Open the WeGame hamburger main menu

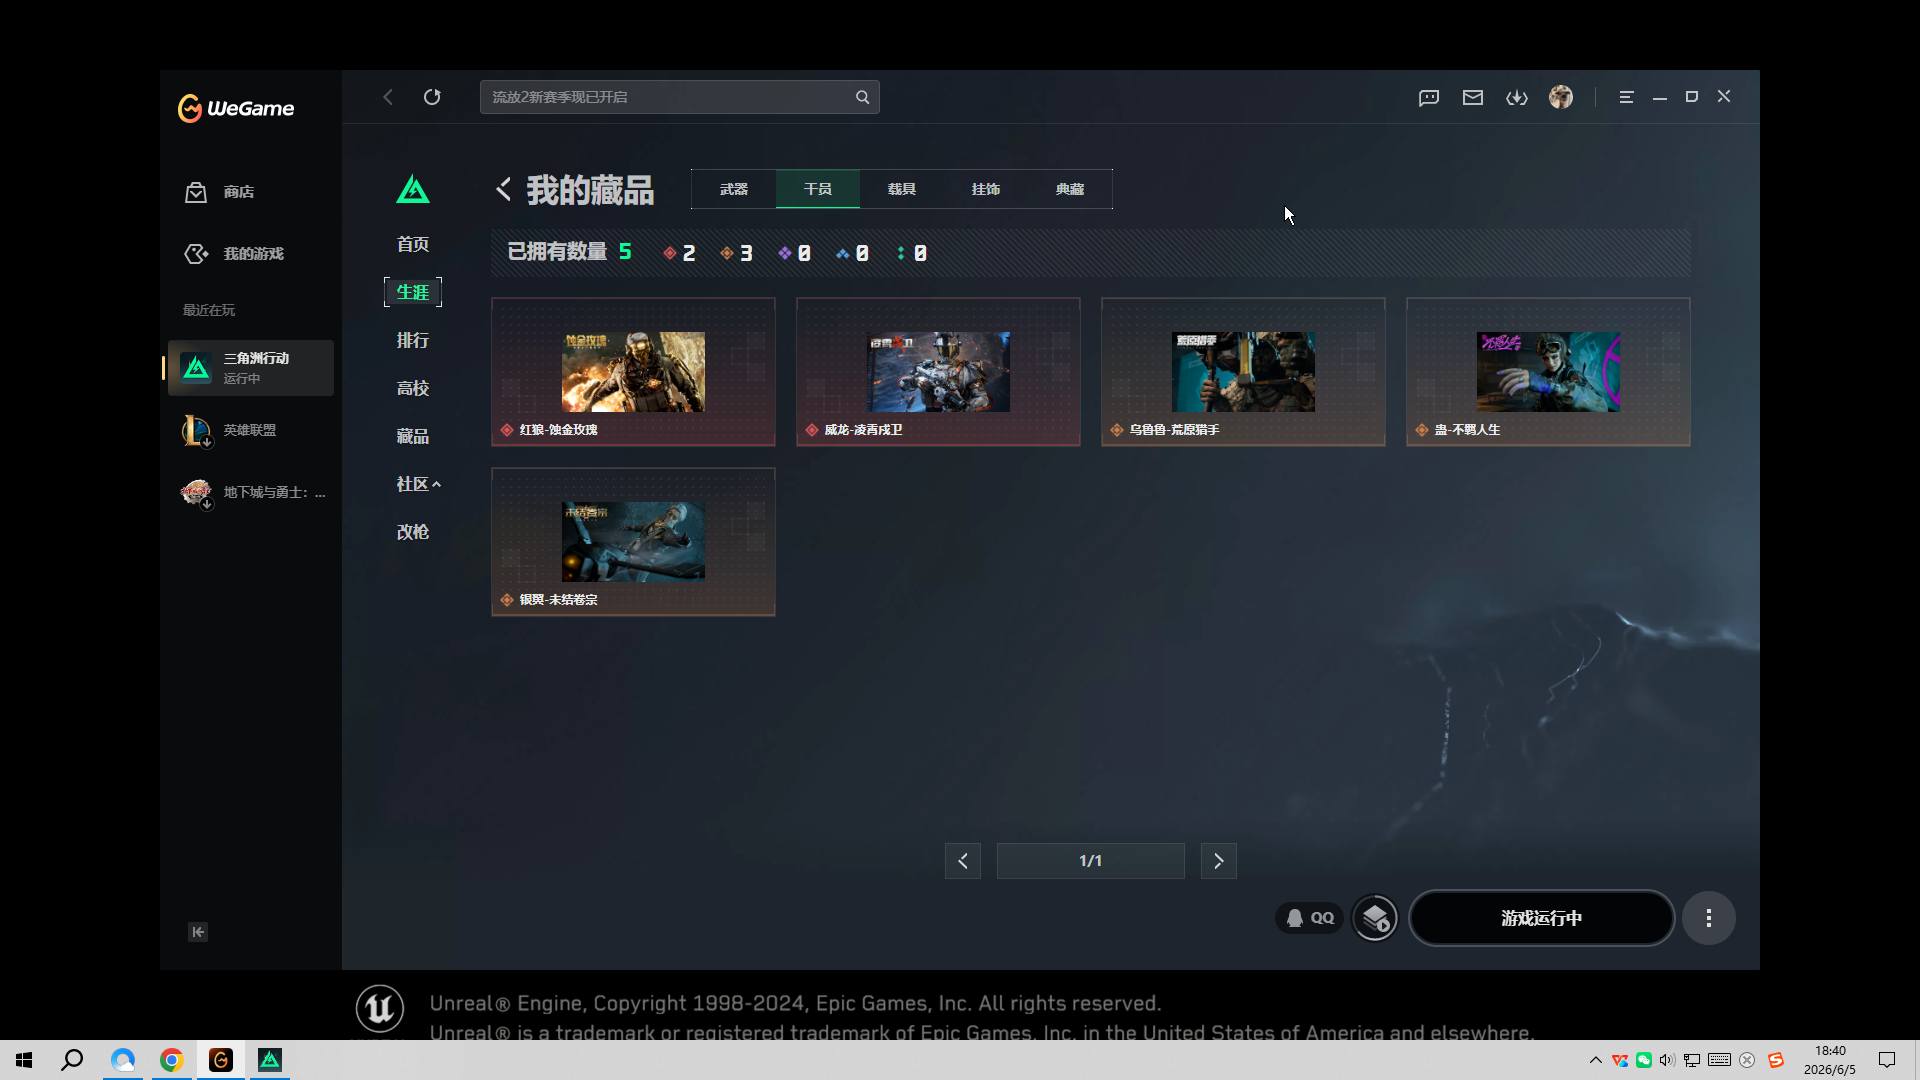tap(1627, 97)
